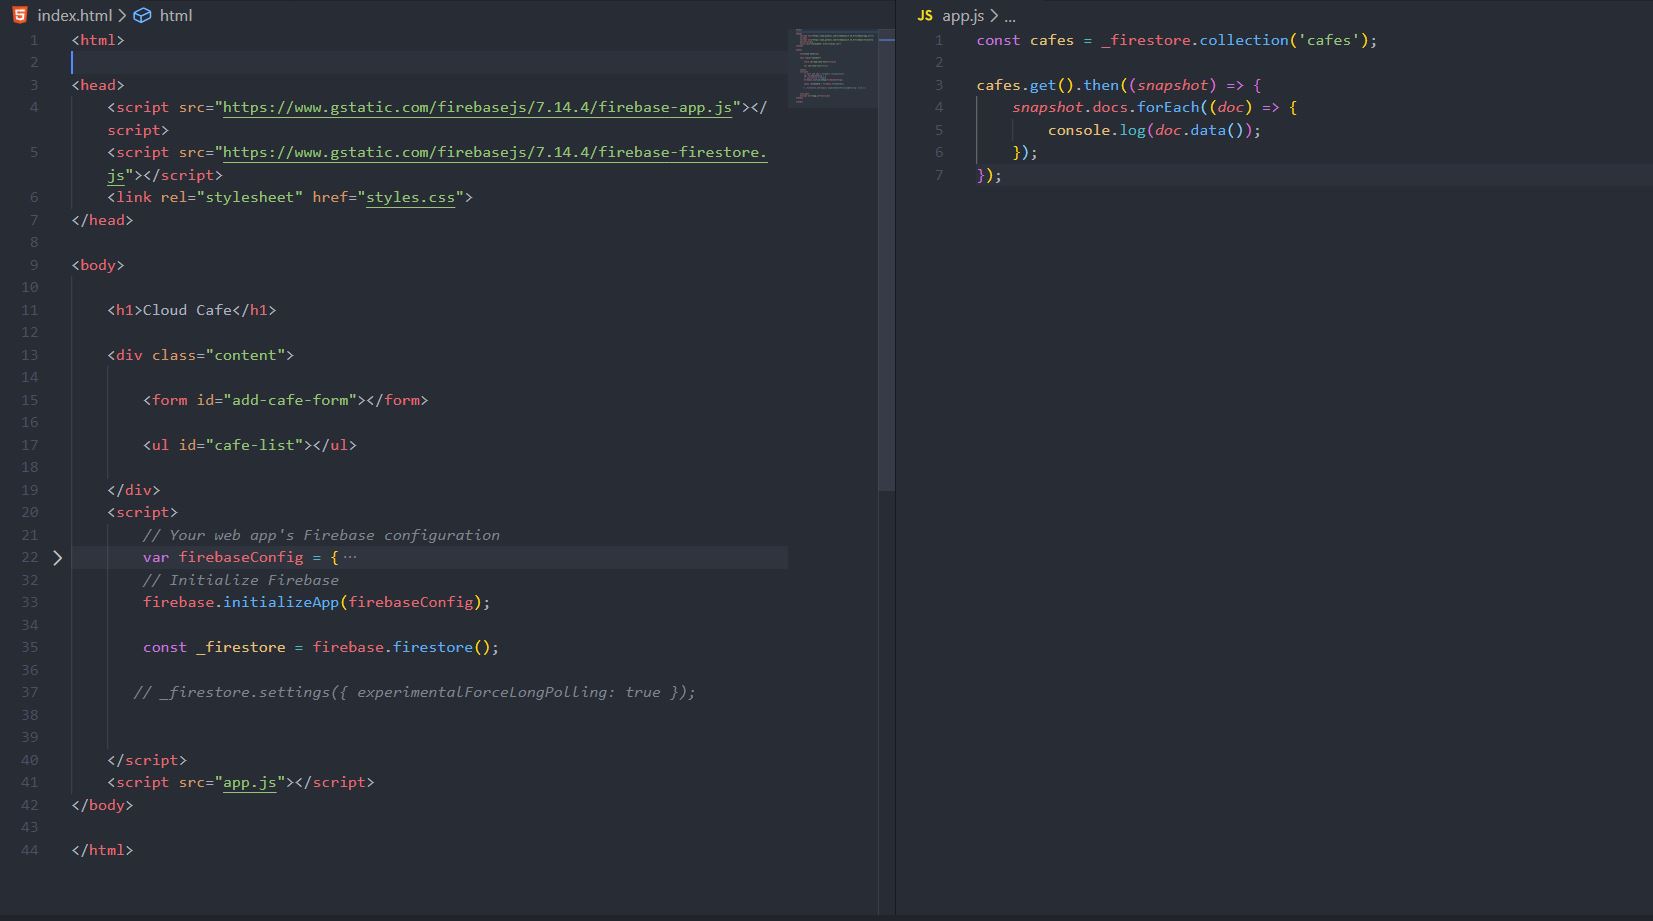Open the index.html breadcrumb item
Screen dimensions: 1653x921
pos(75,15)
